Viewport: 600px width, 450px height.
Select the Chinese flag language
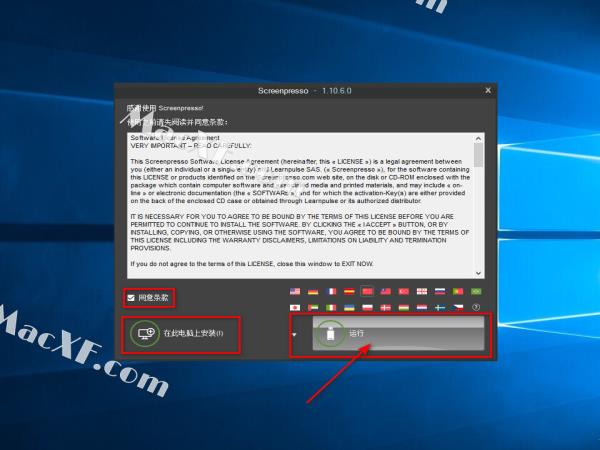[x=367, y=292]
